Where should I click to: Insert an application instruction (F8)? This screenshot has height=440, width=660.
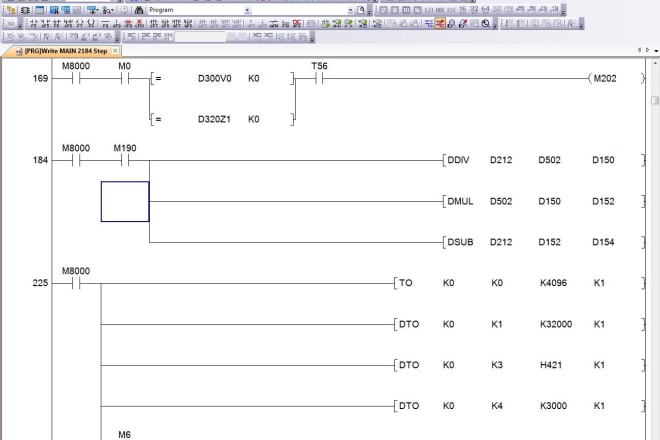(91, 24)
